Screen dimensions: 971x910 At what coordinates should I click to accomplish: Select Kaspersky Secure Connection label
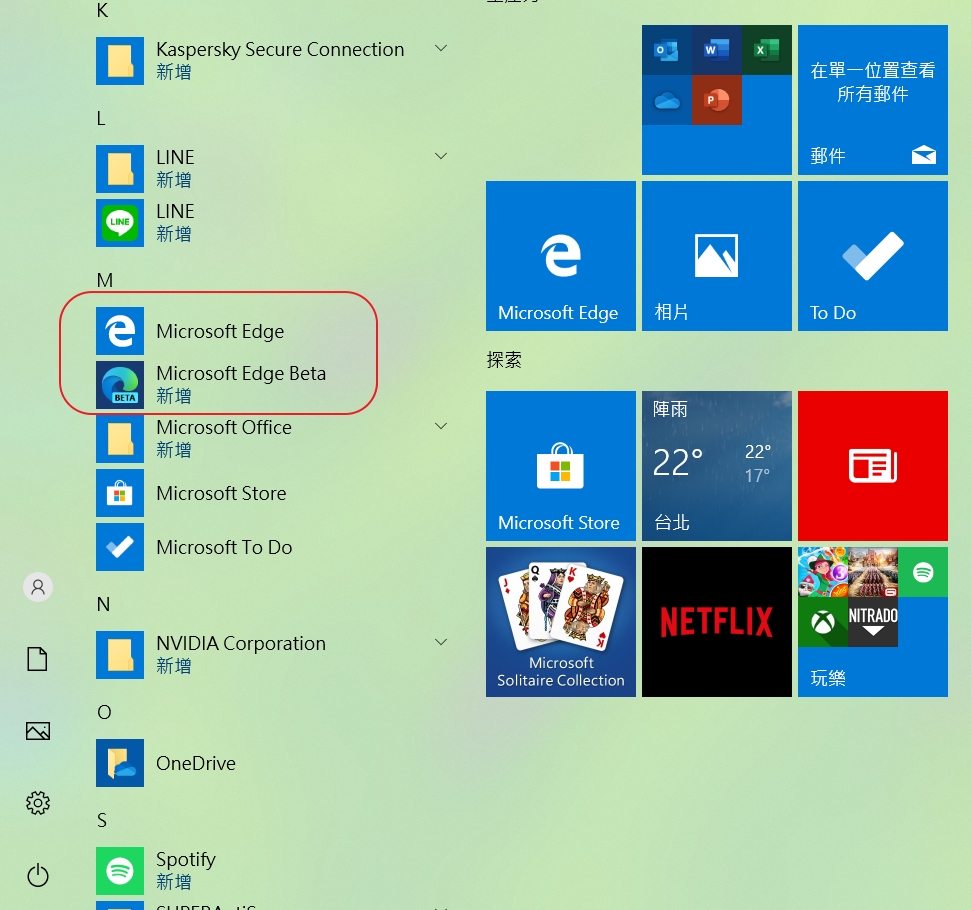tap(280, 50)
